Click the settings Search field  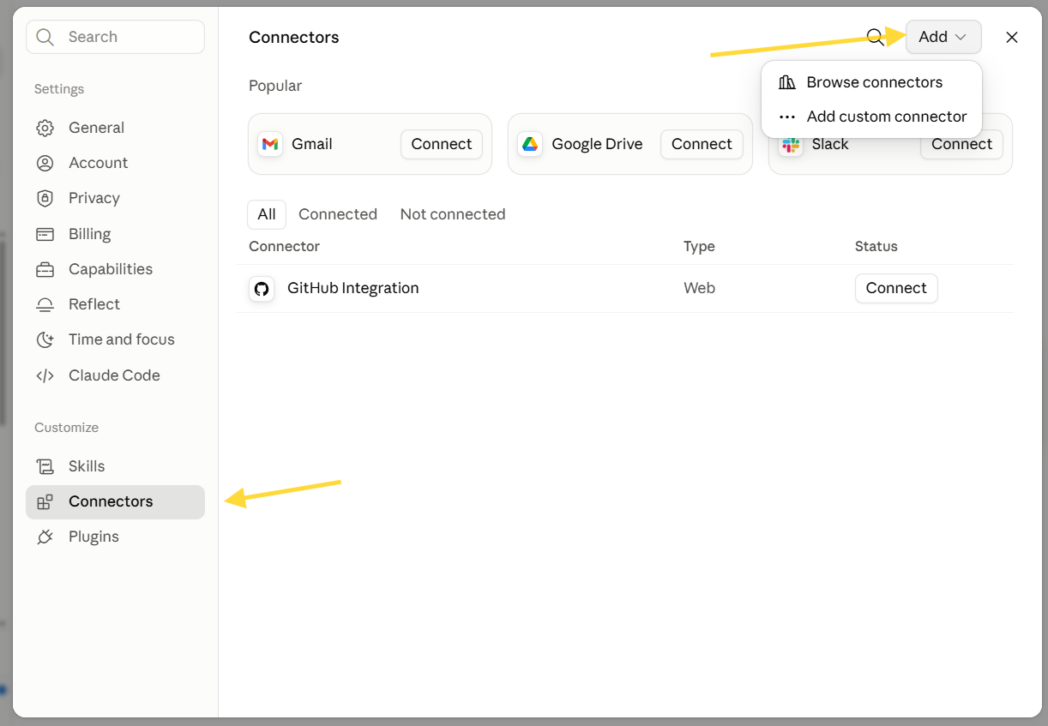tap(115, 37)
